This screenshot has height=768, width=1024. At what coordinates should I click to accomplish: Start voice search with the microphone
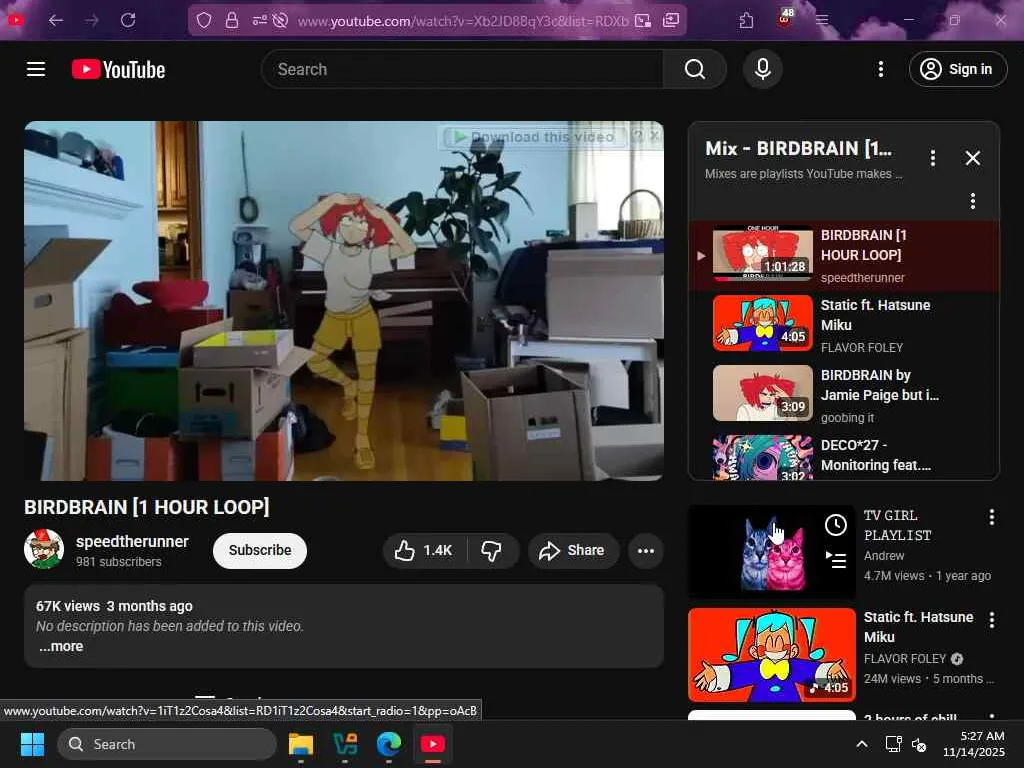click(x=762, y=69)
